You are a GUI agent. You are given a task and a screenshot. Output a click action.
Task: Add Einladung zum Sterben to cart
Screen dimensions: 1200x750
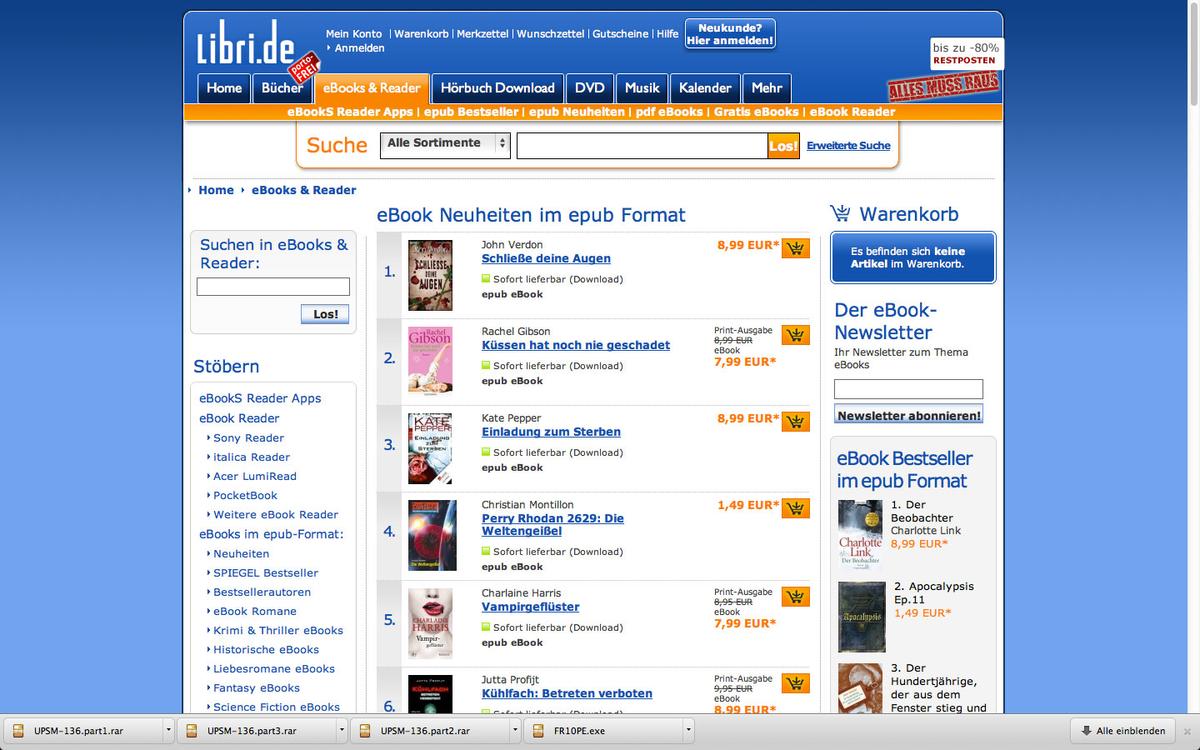click(796, 422)
